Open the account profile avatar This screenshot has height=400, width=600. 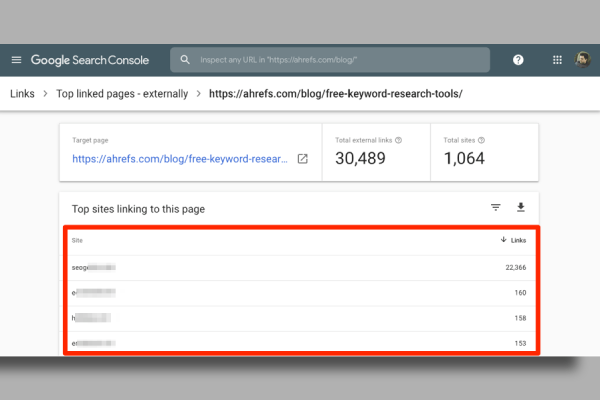click(582, 60)
